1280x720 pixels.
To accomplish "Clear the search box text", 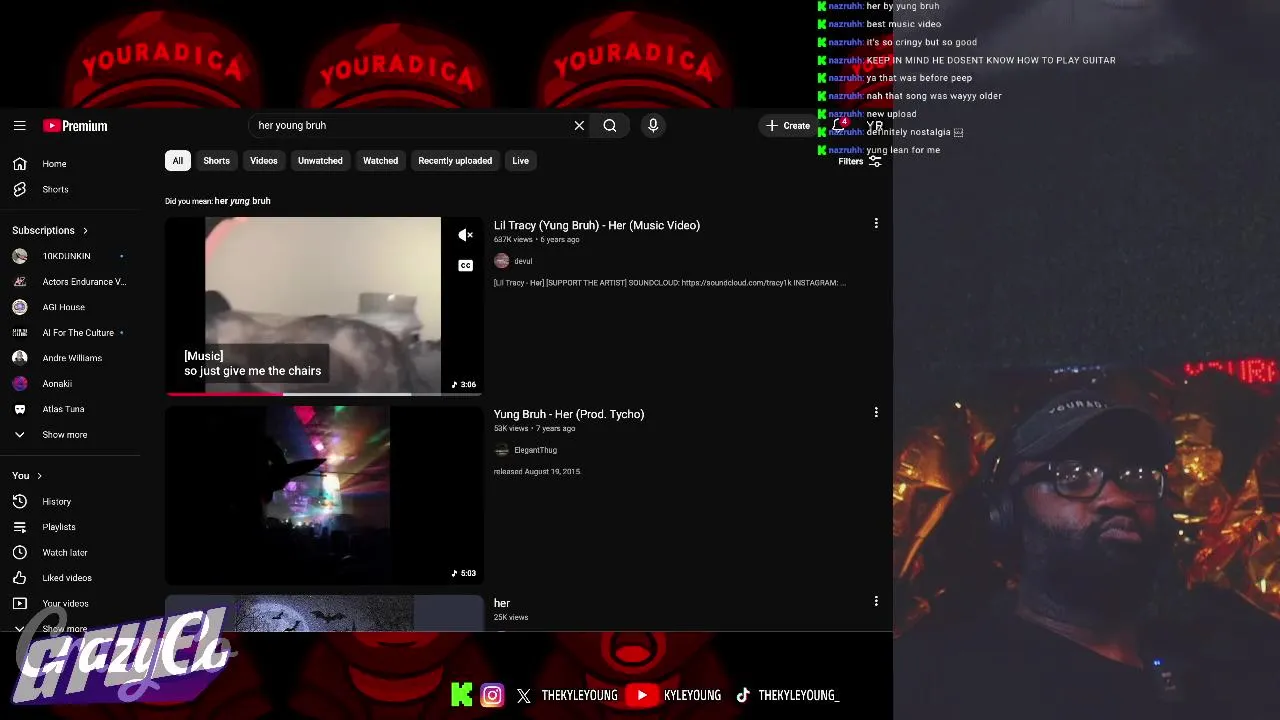I will [579, 126].
